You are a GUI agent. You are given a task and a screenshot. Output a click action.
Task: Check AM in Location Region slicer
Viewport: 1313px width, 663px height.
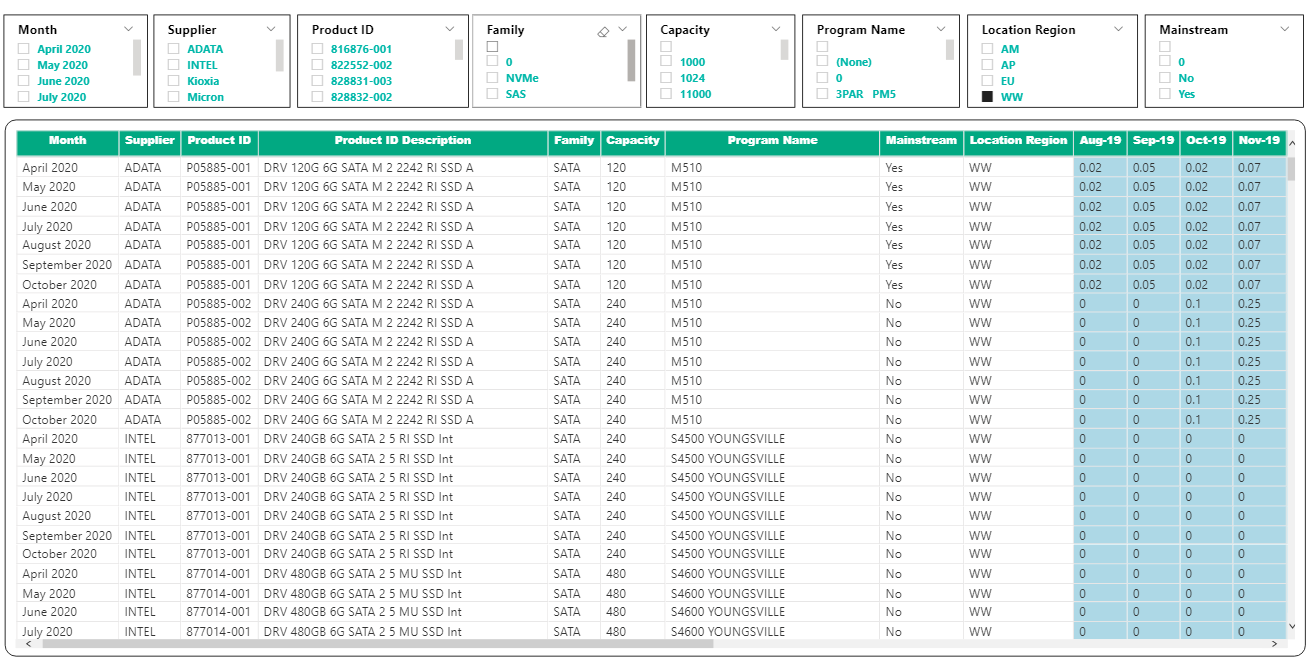(987, 49)
